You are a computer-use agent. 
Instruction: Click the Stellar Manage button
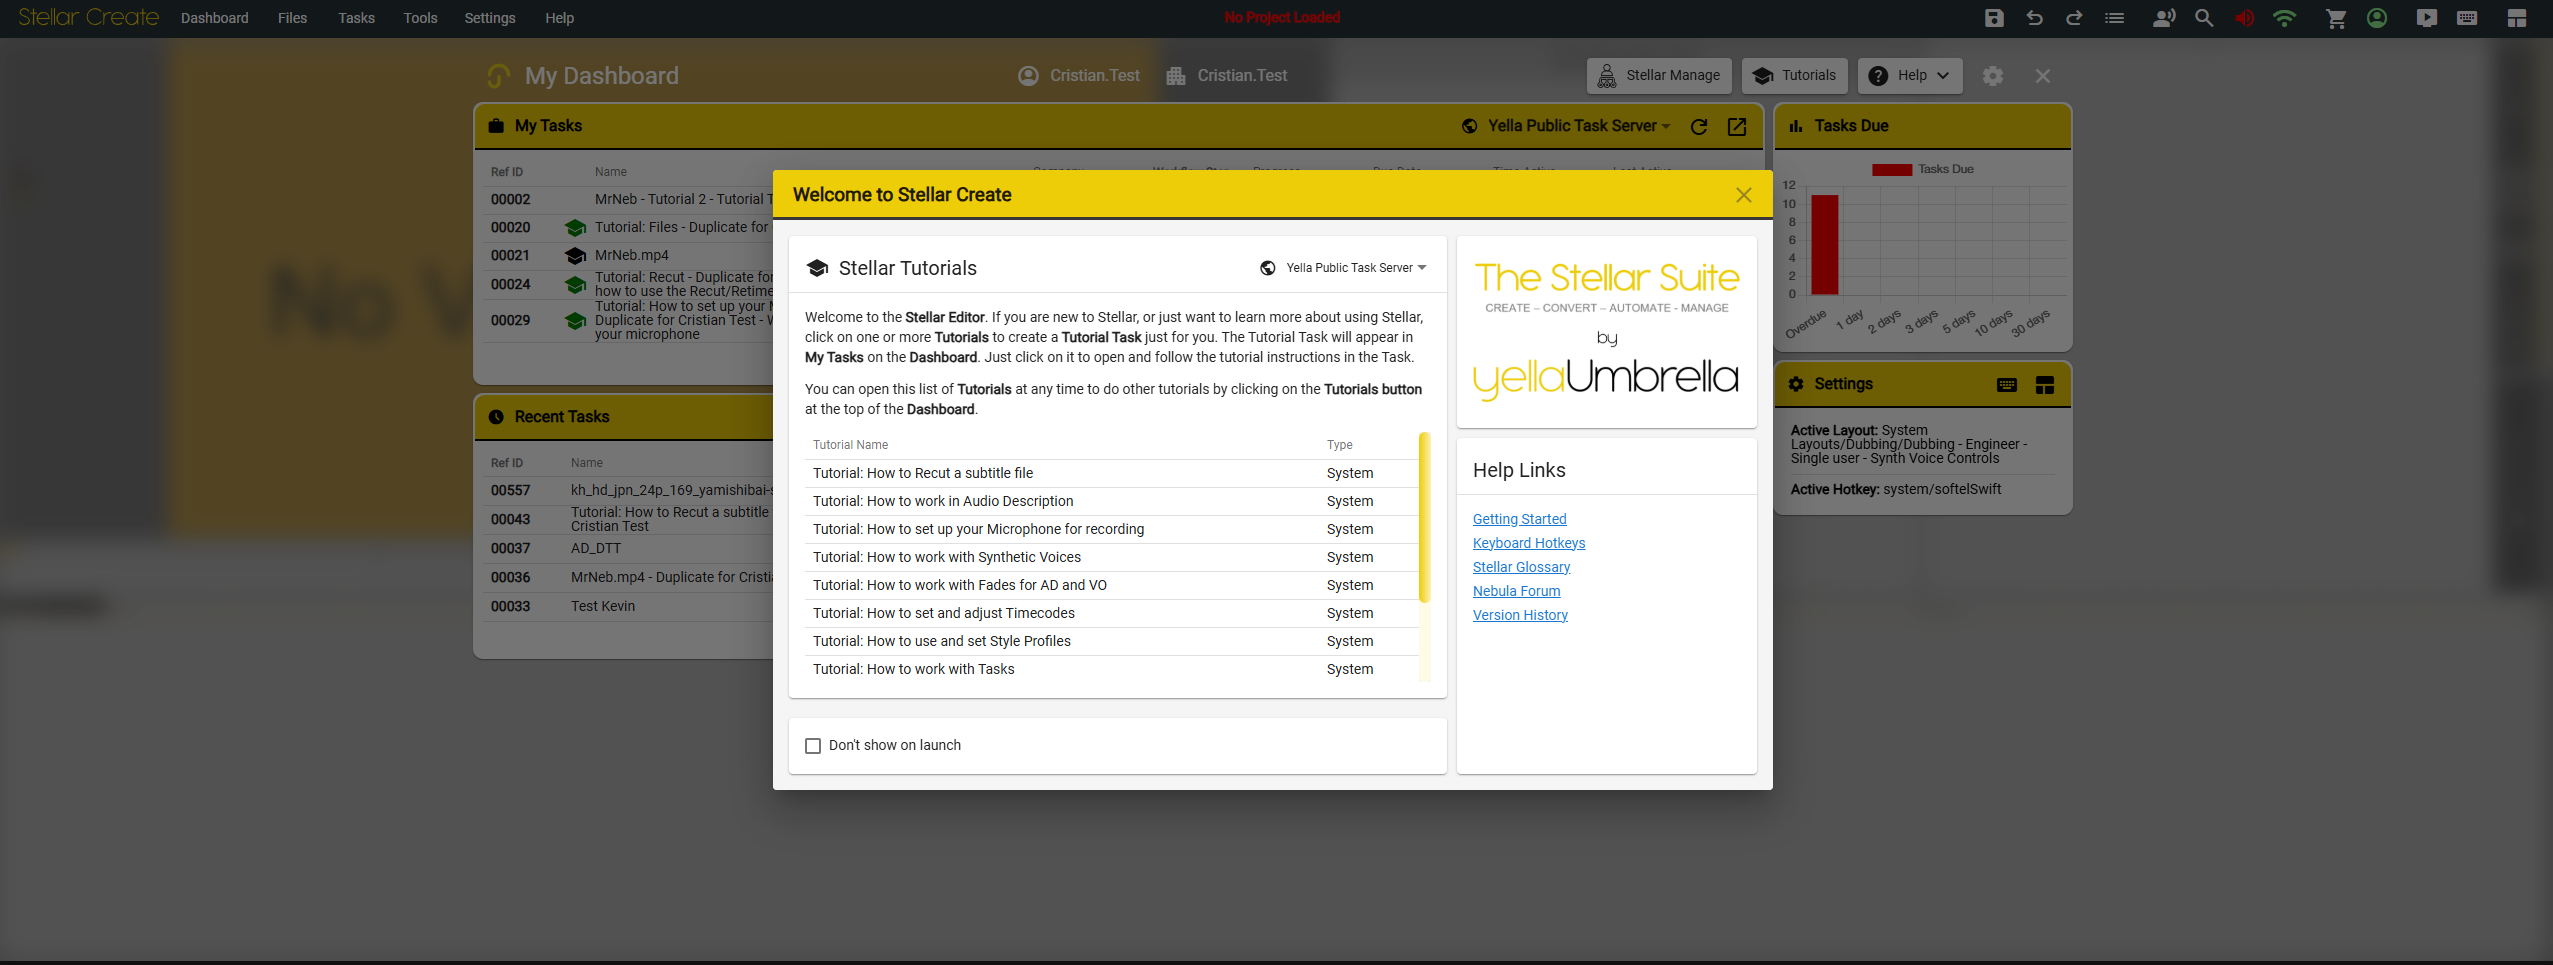pos(1659,75)
